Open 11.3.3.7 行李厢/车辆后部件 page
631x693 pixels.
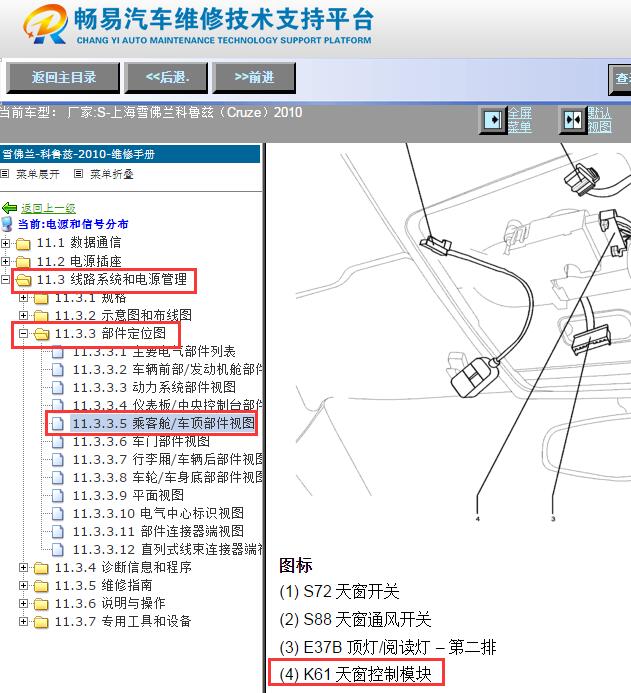pyautogui.click(x=168, y=460)
